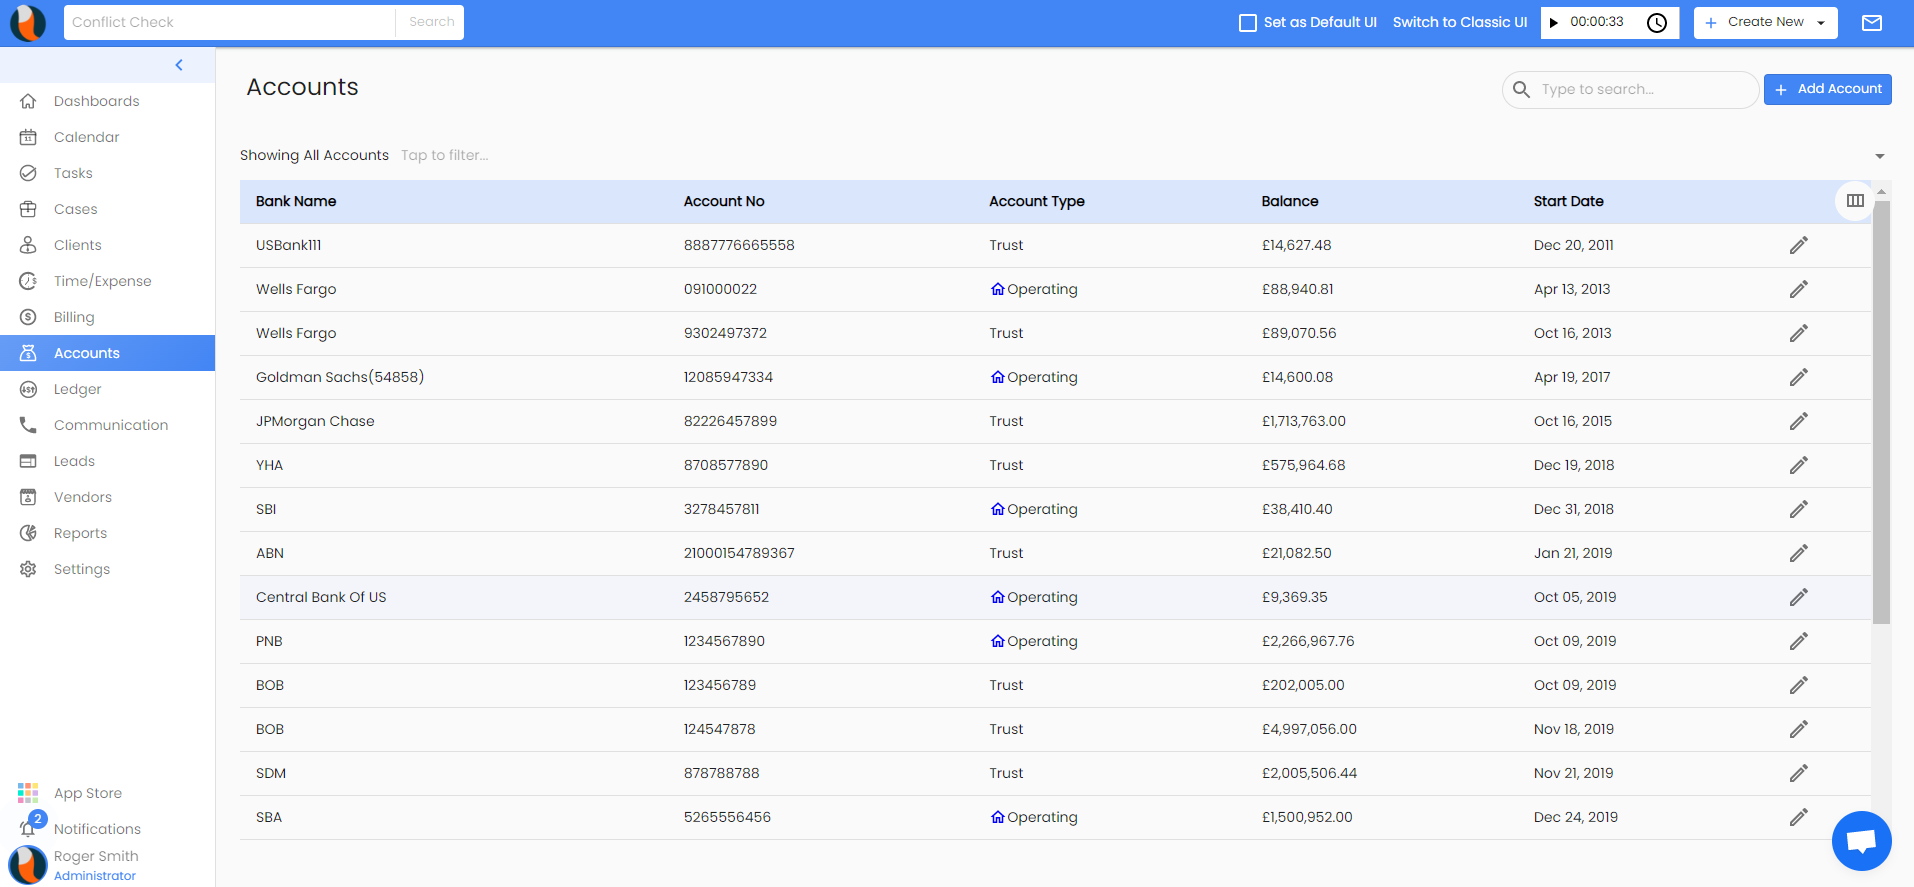Click the mail envelope icon
Viewport: 1914px width, 887px height.
coord(1872,23)
